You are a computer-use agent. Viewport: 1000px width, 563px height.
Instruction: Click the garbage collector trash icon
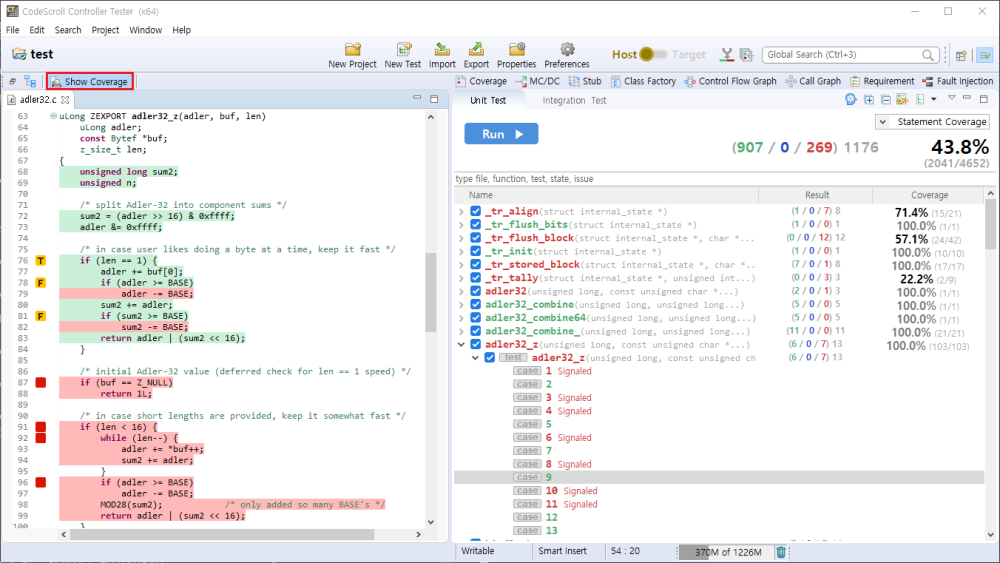click(781, 552)
